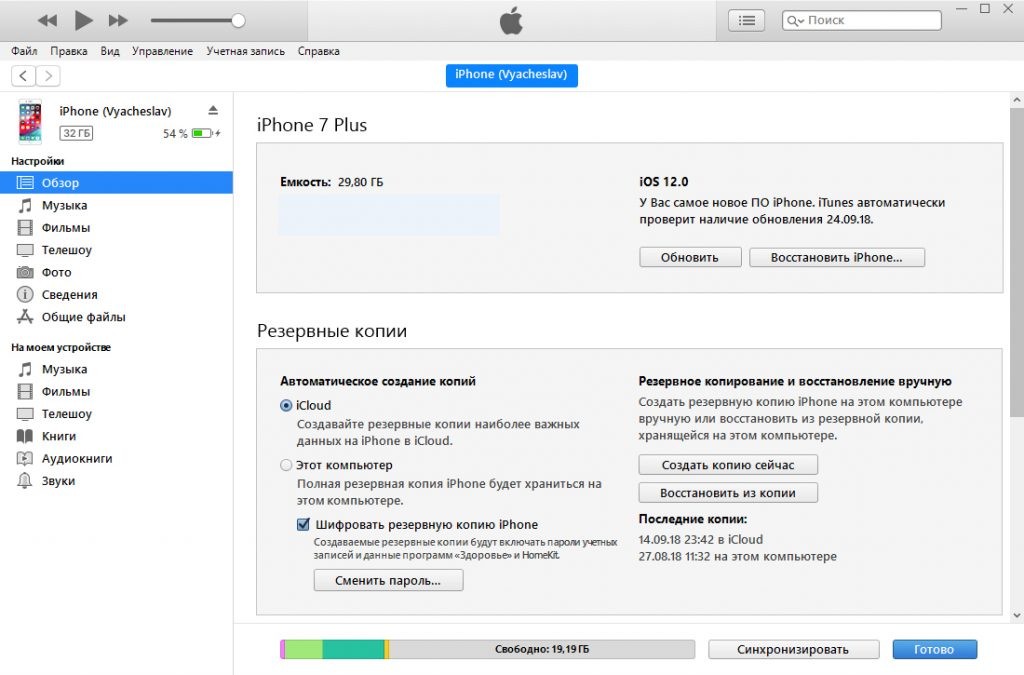Select the Этот компьютер radio button
This screenshot has width=1024, height=675.
(287, 465)
